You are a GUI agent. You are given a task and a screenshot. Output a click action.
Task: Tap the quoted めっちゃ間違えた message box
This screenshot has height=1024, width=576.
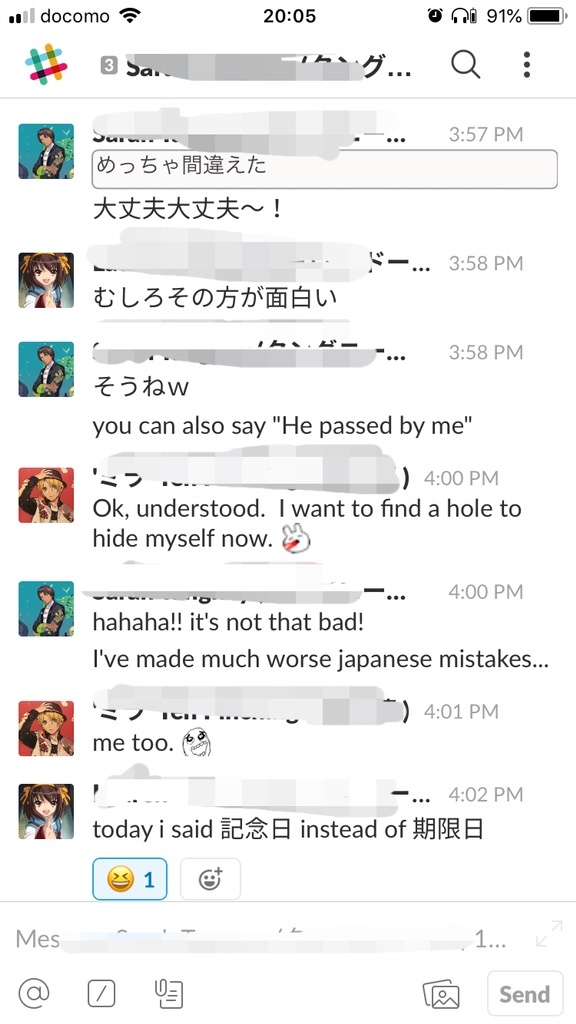[325, 168]
